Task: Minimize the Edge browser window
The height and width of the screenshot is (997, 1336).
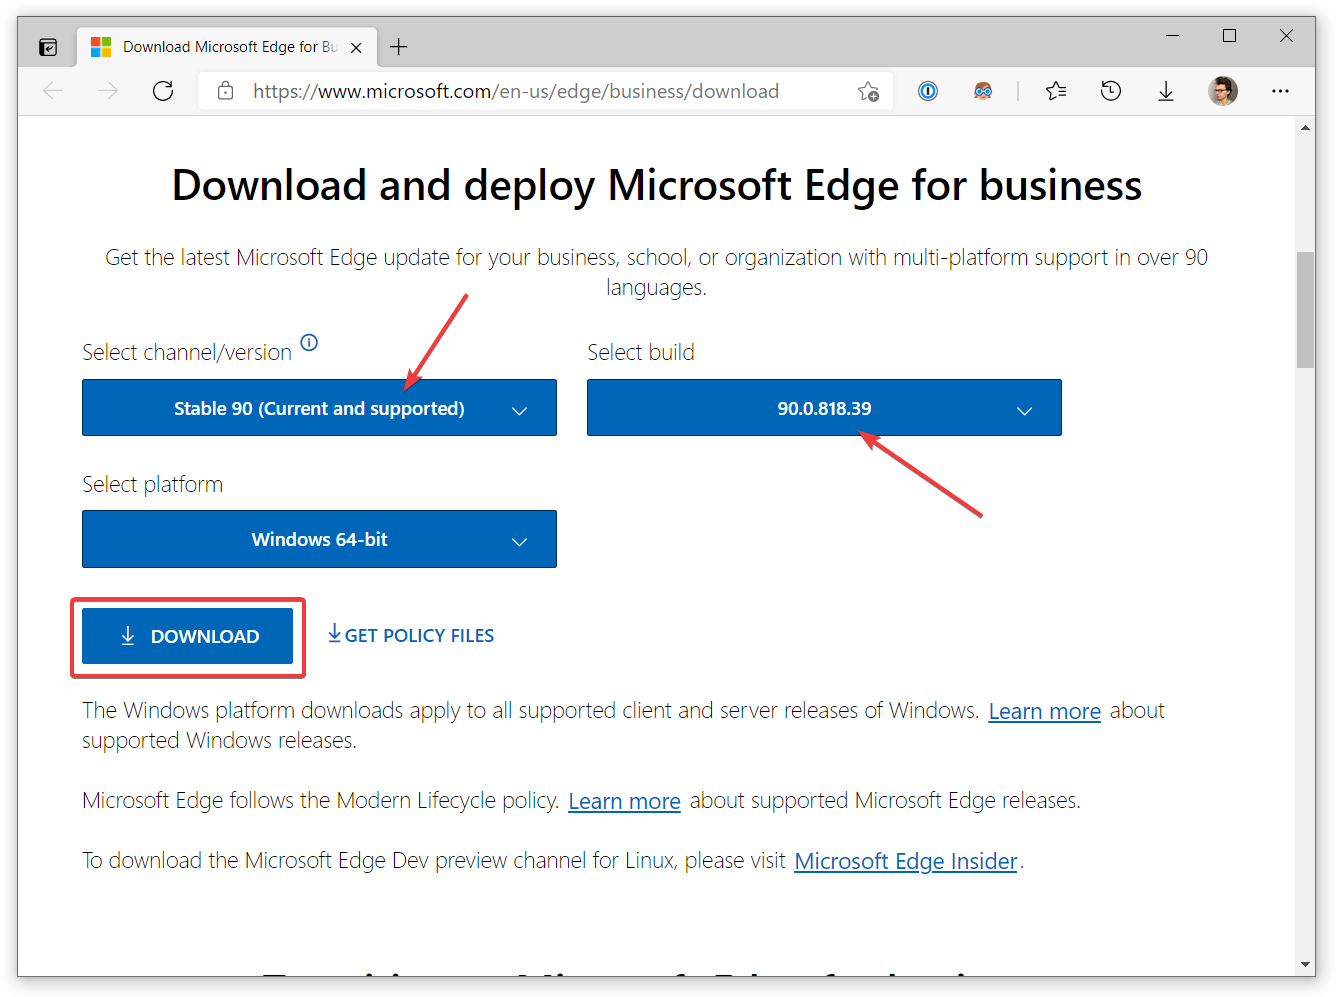Action: pos(1173,36)
